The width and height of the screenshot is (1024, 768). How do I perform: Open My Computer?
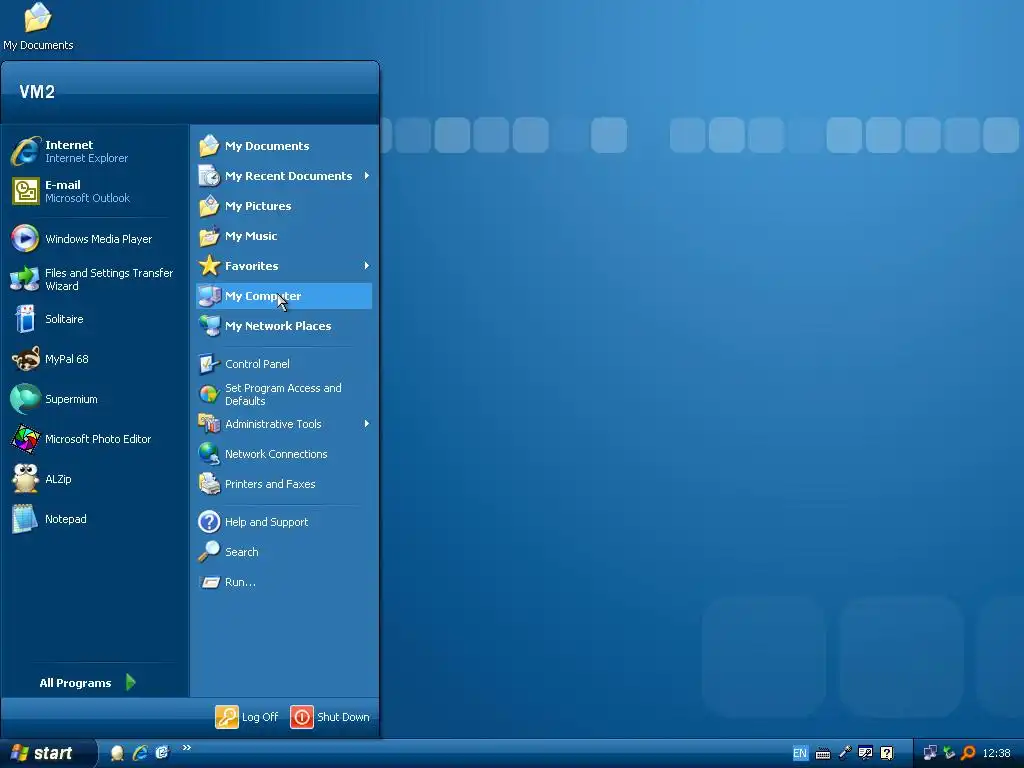284,296
